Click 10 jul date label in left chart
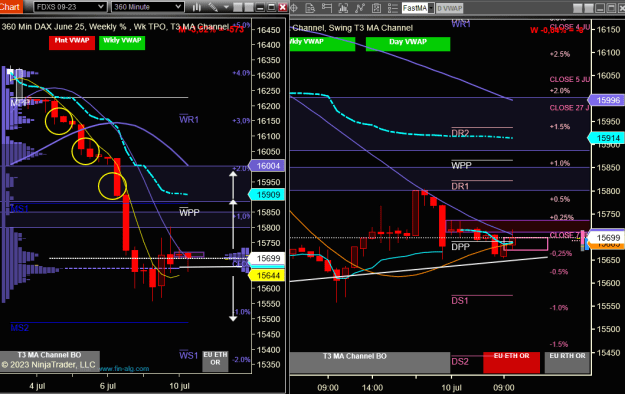Image resolution: width=625 pixels, height=394 pixels. (x=179, y=386)
